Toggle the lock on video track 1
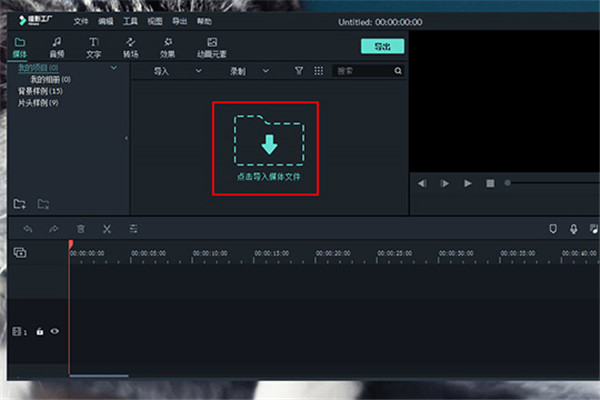 click(x=40, y=331)
